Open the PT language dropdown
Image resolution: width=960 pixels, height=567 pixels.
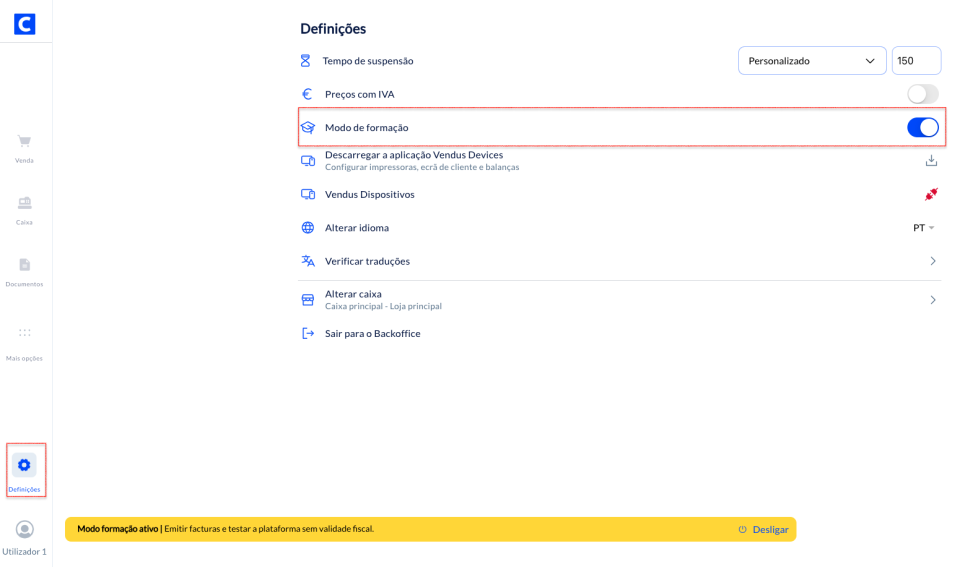[x=923, y=228]
